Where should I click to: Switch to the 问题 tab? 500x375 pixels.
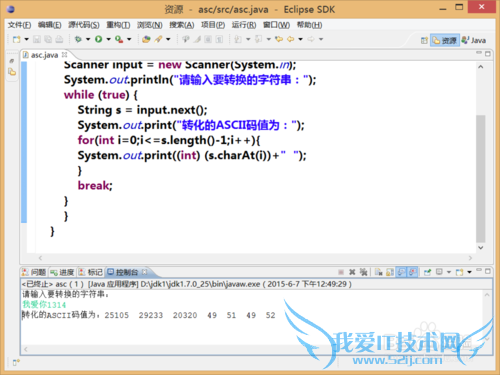click(34, 272)
